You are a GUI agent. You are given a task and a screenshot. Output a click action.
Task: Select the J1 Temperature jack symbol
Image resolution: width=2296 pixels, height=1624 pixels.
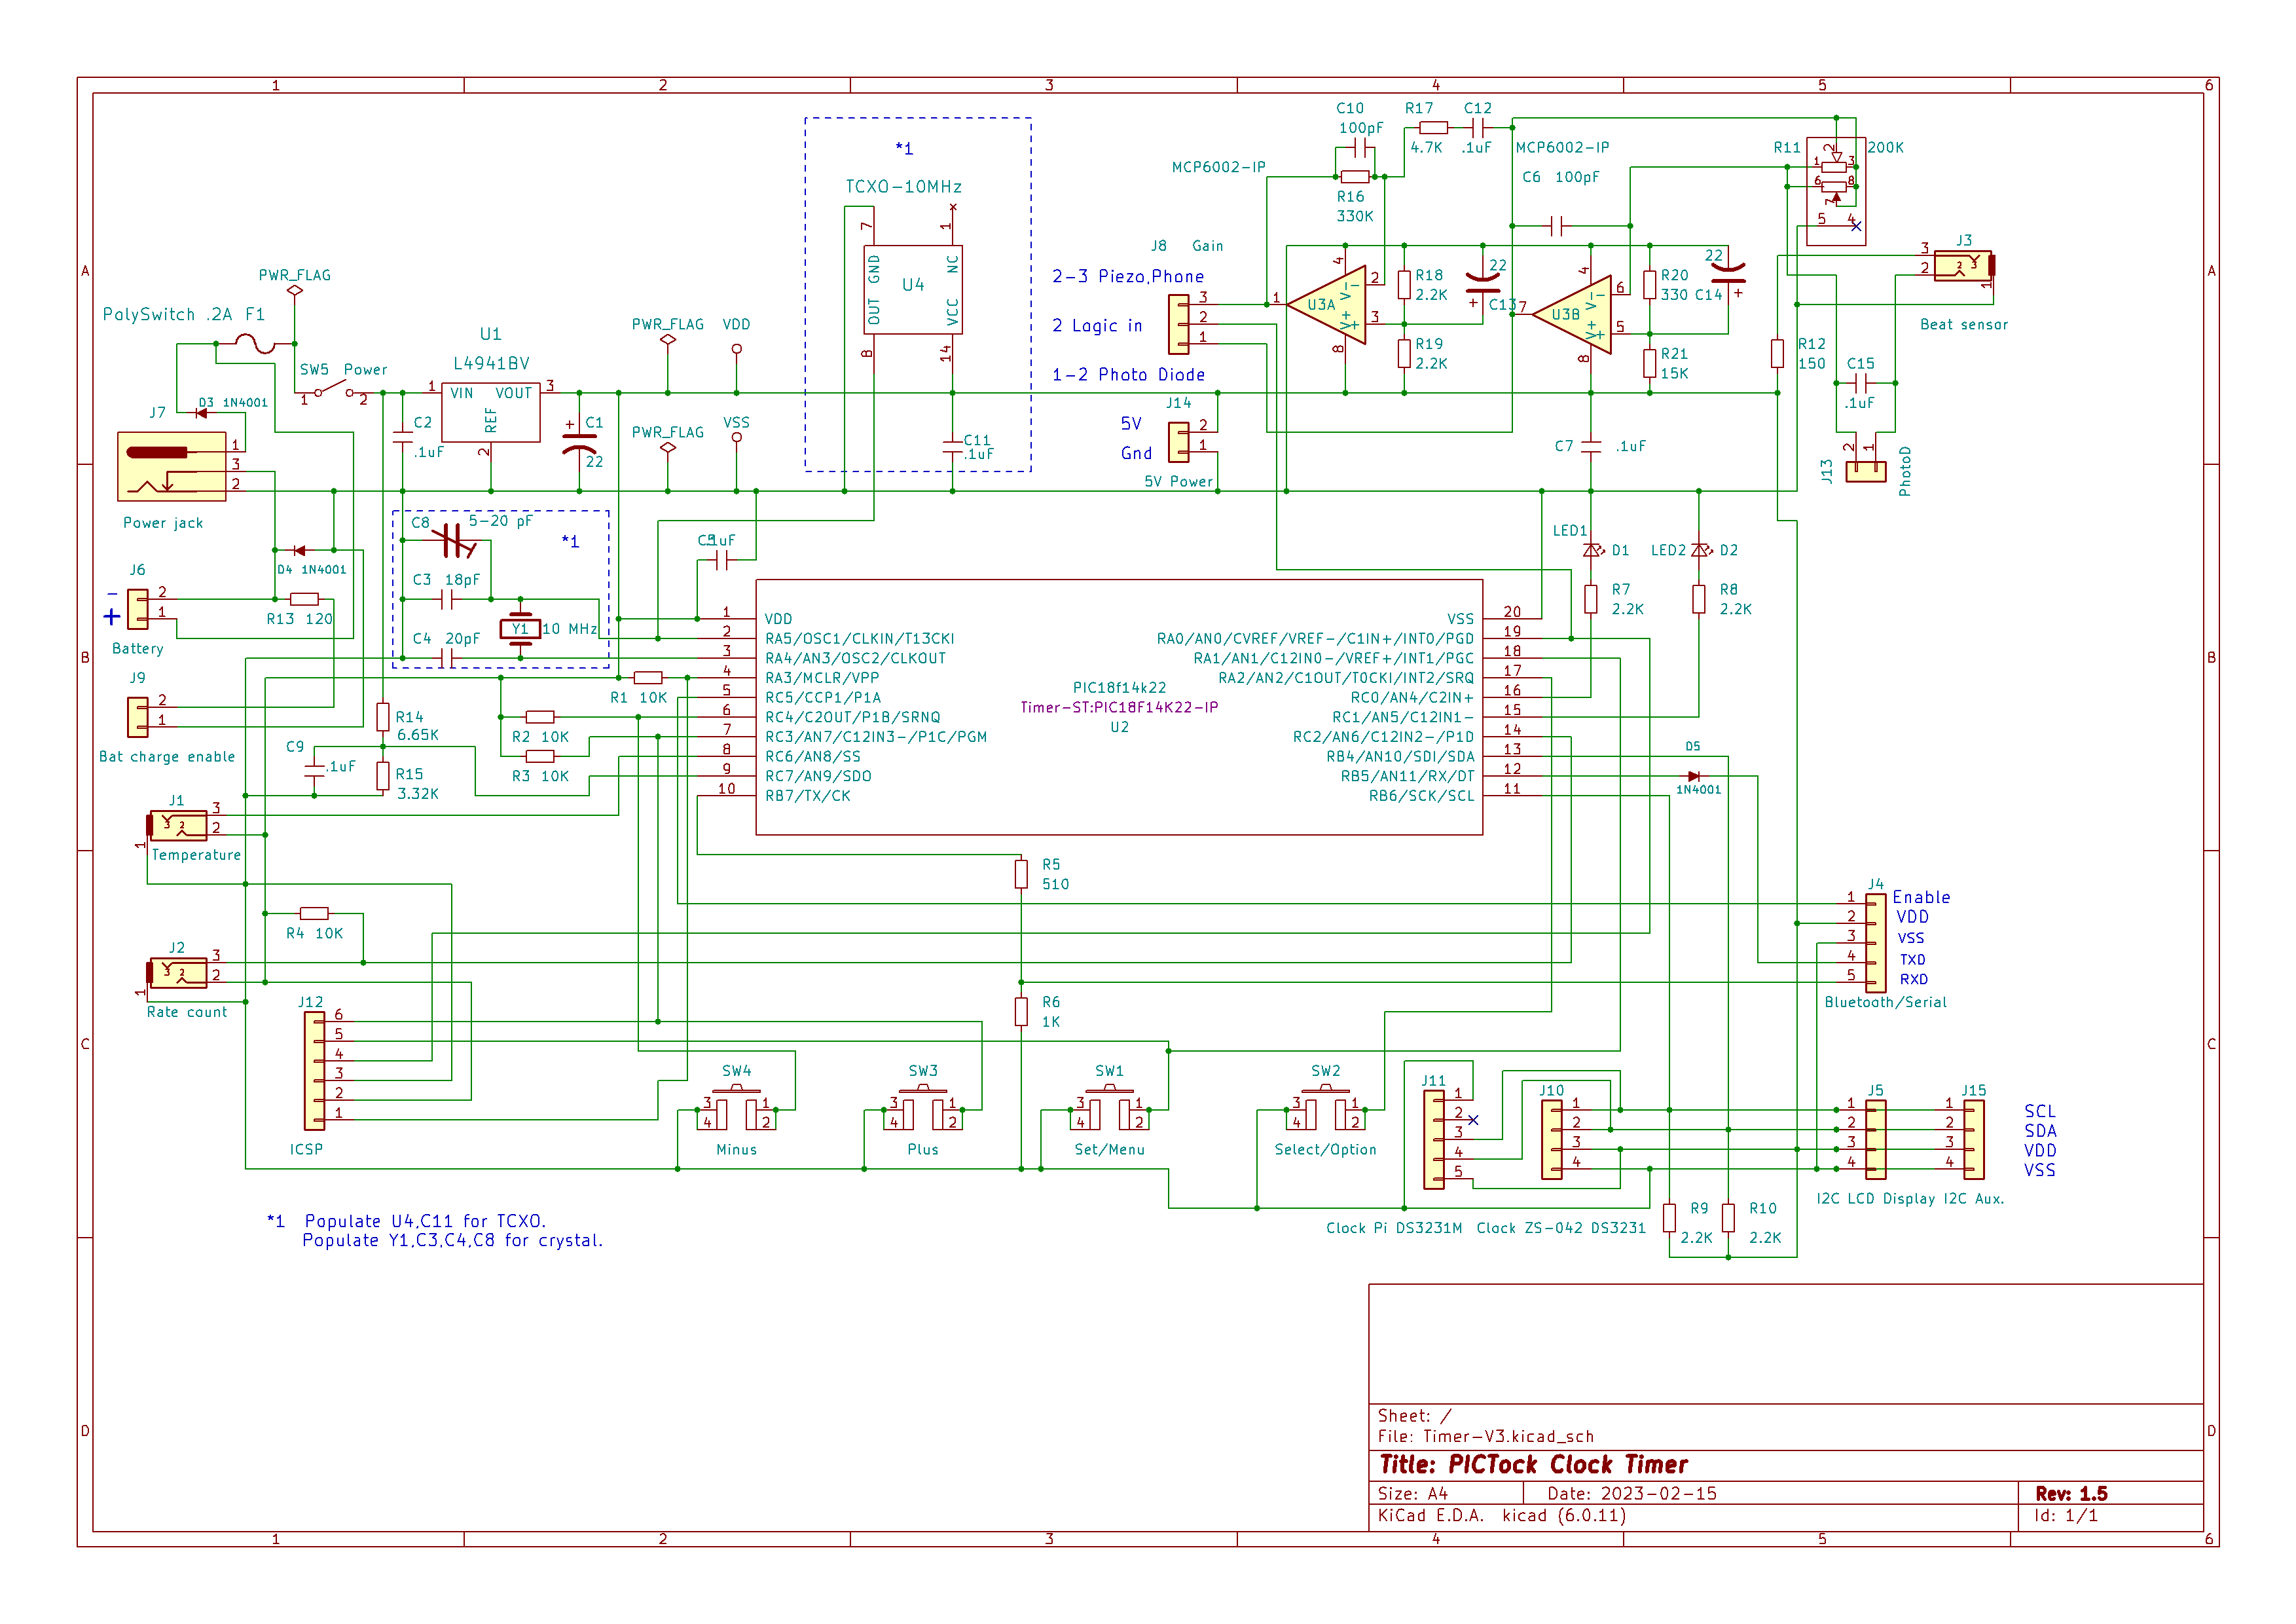[178, 826]
